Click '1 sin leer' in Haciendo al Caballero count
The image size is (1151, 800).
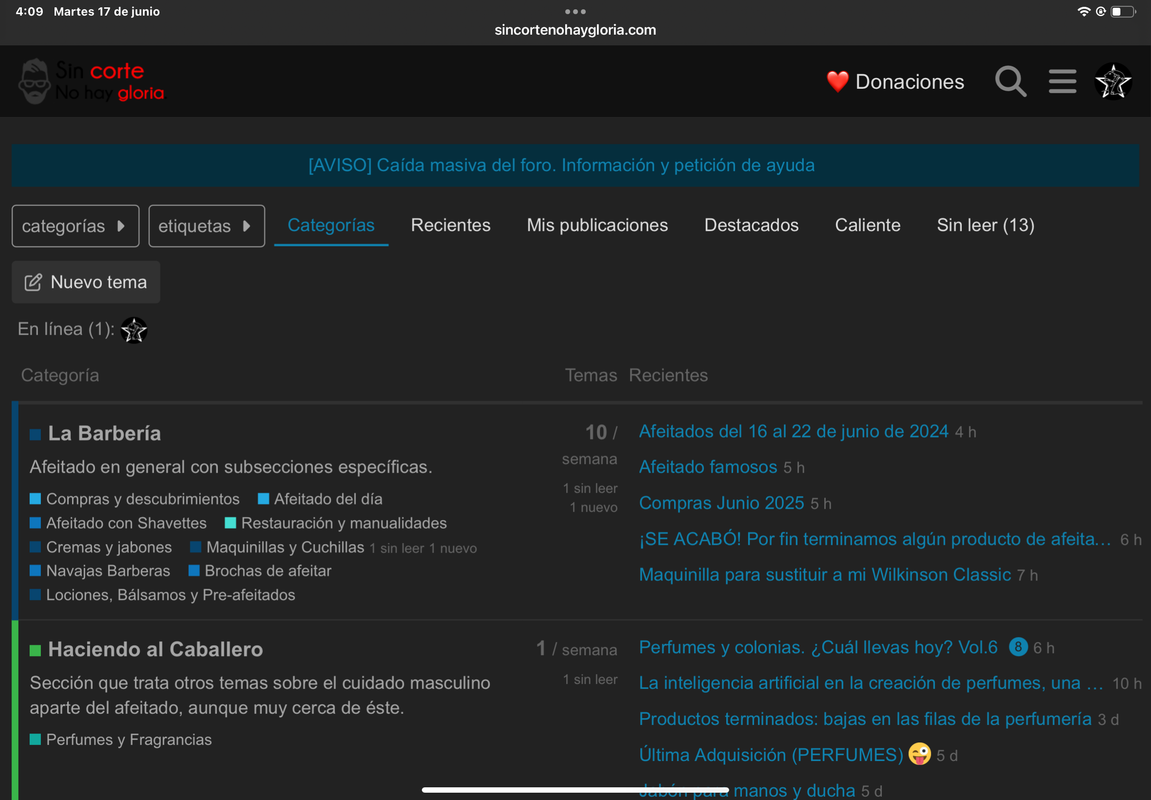[x=590, y=680]
